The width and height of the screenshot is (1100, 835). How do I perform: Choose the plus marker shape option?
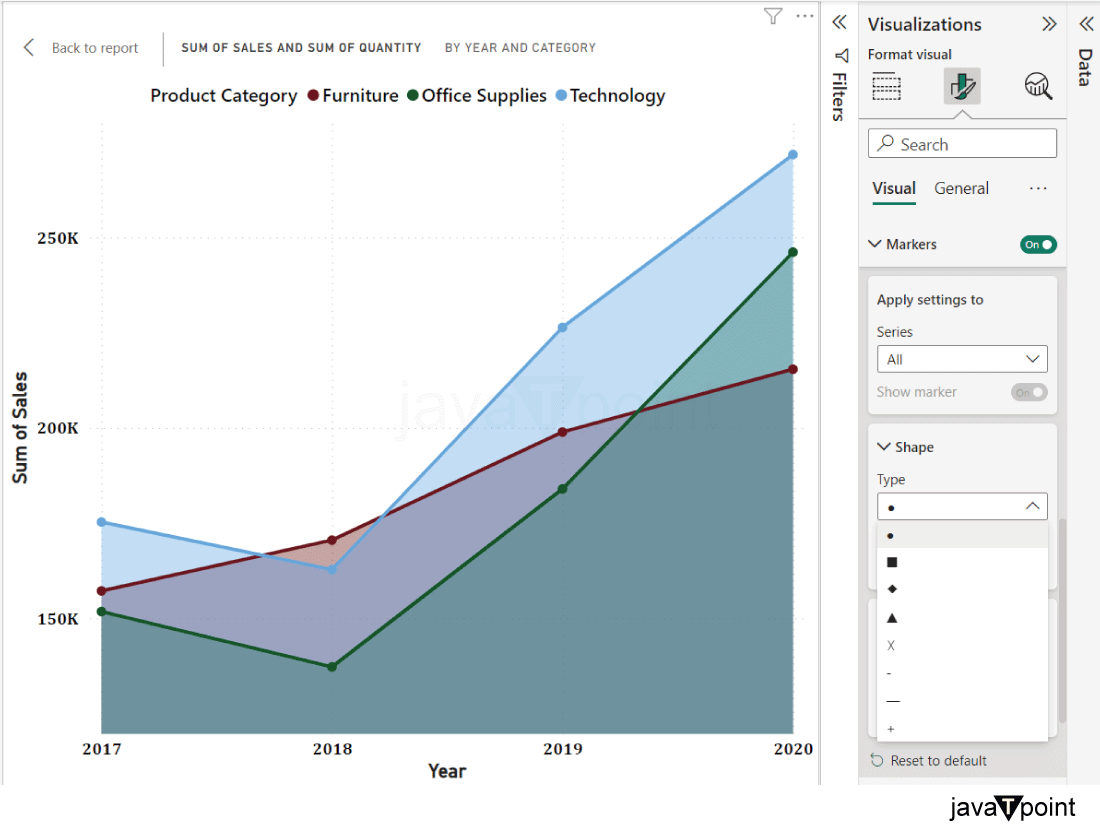click(962, 729)
